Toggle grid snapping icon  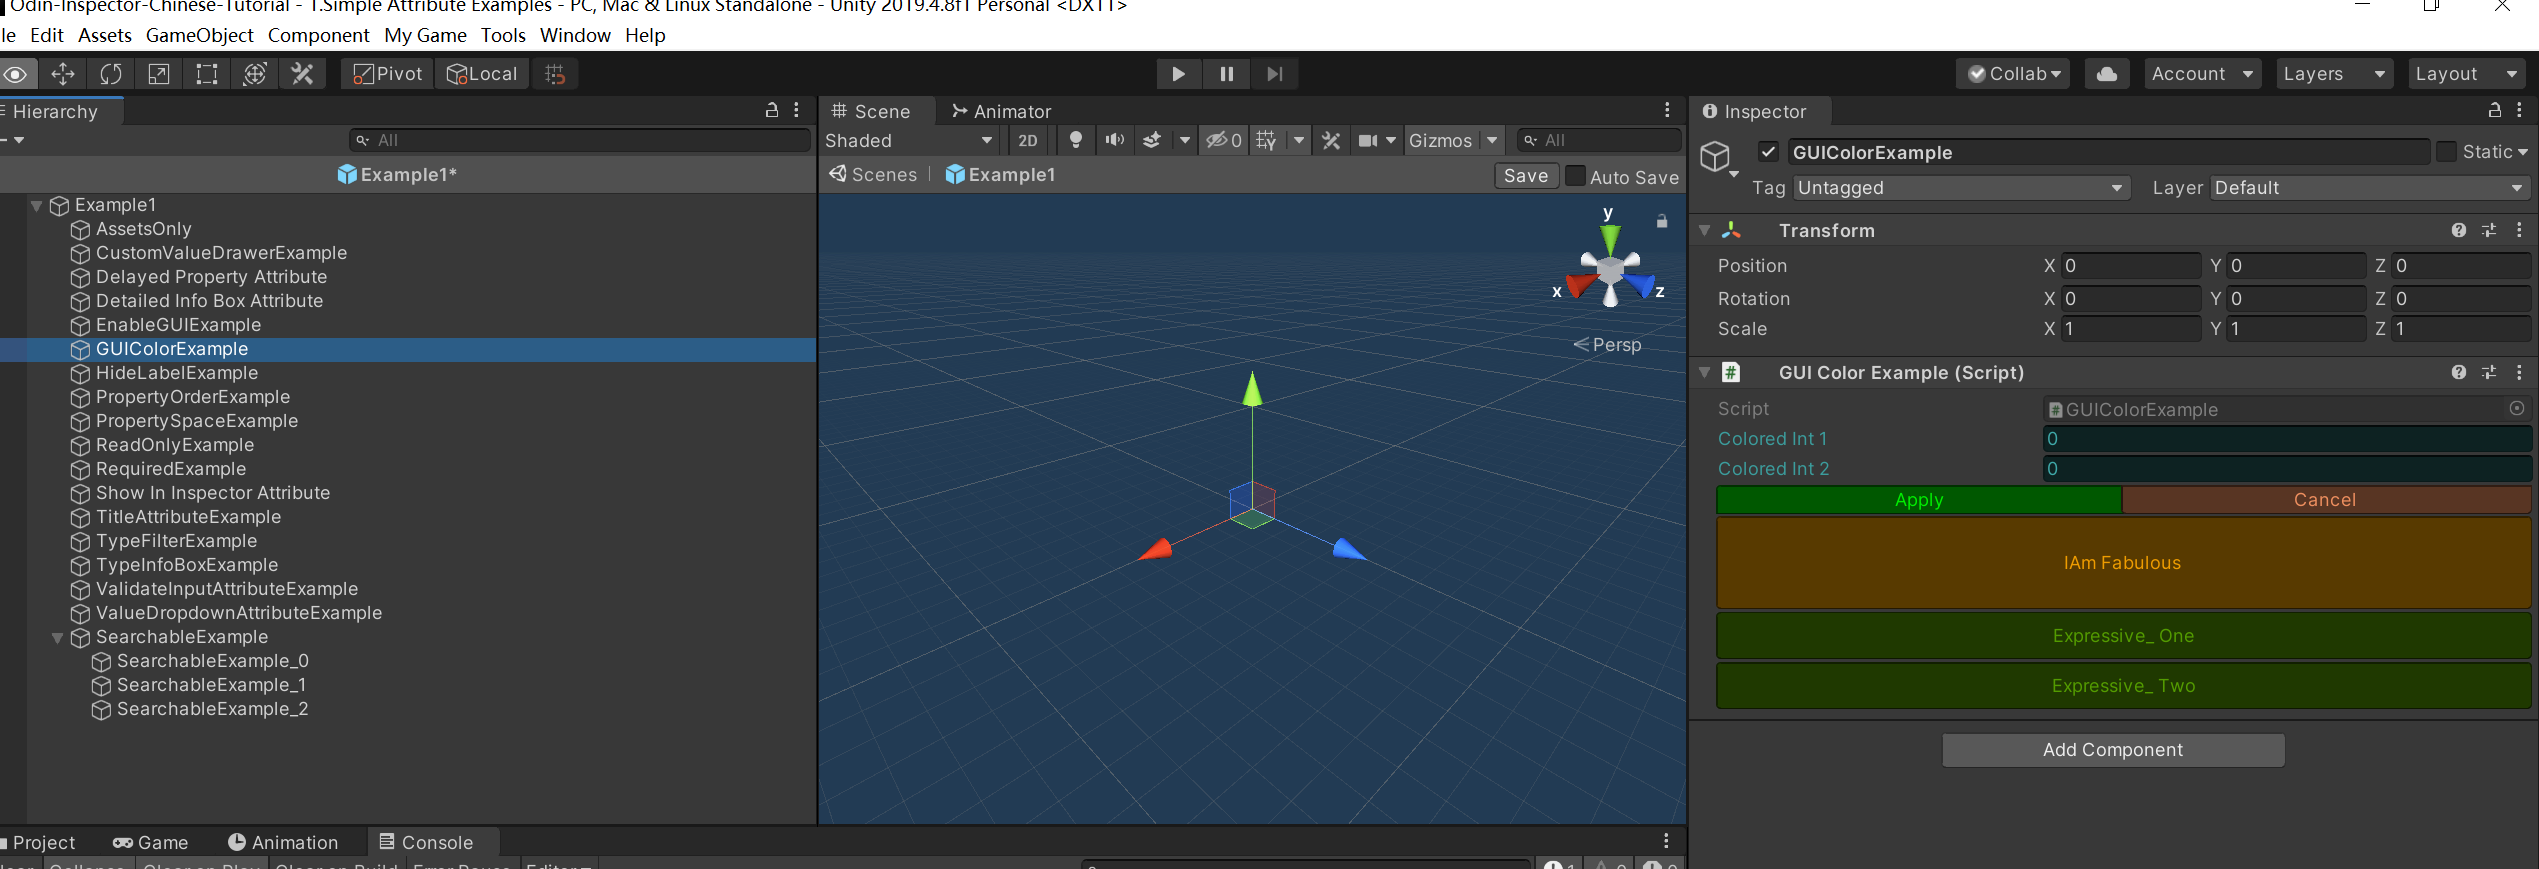555,74
